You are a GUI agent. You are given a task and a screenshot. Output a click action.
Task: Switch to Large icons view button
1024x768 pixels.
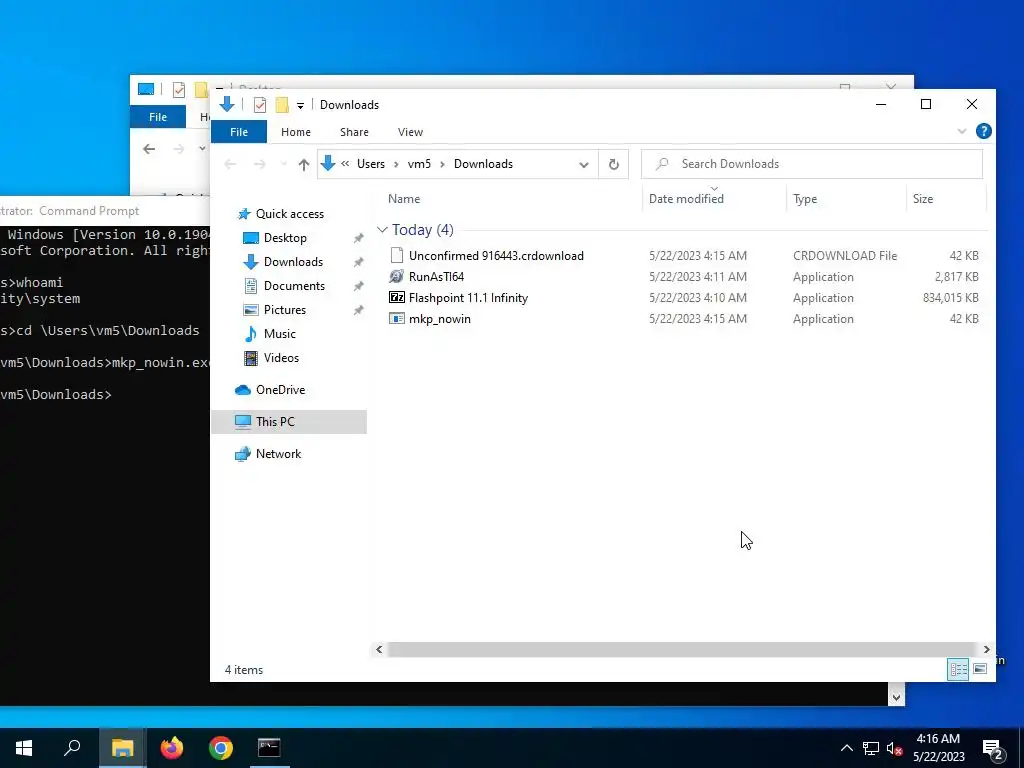point(980,669)
